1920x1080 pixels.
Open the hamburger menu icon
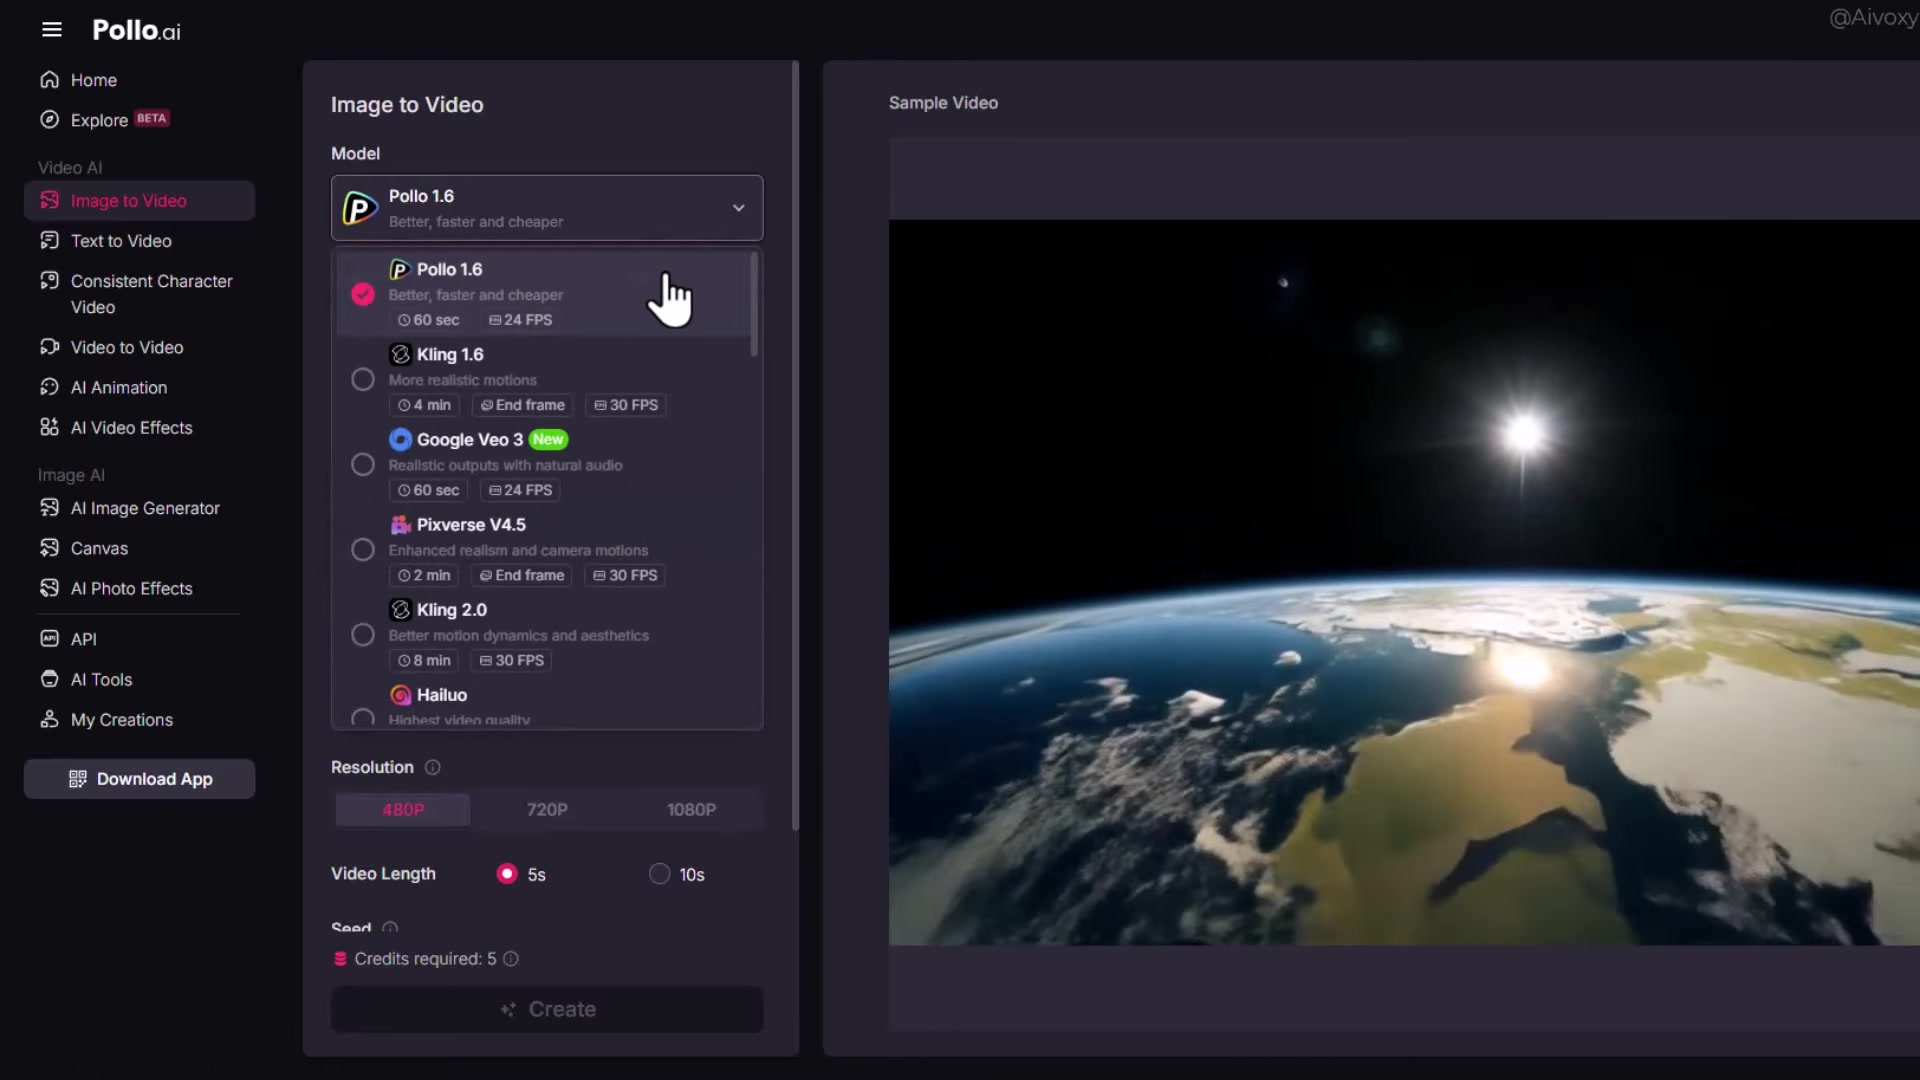[x=52, y=30]
